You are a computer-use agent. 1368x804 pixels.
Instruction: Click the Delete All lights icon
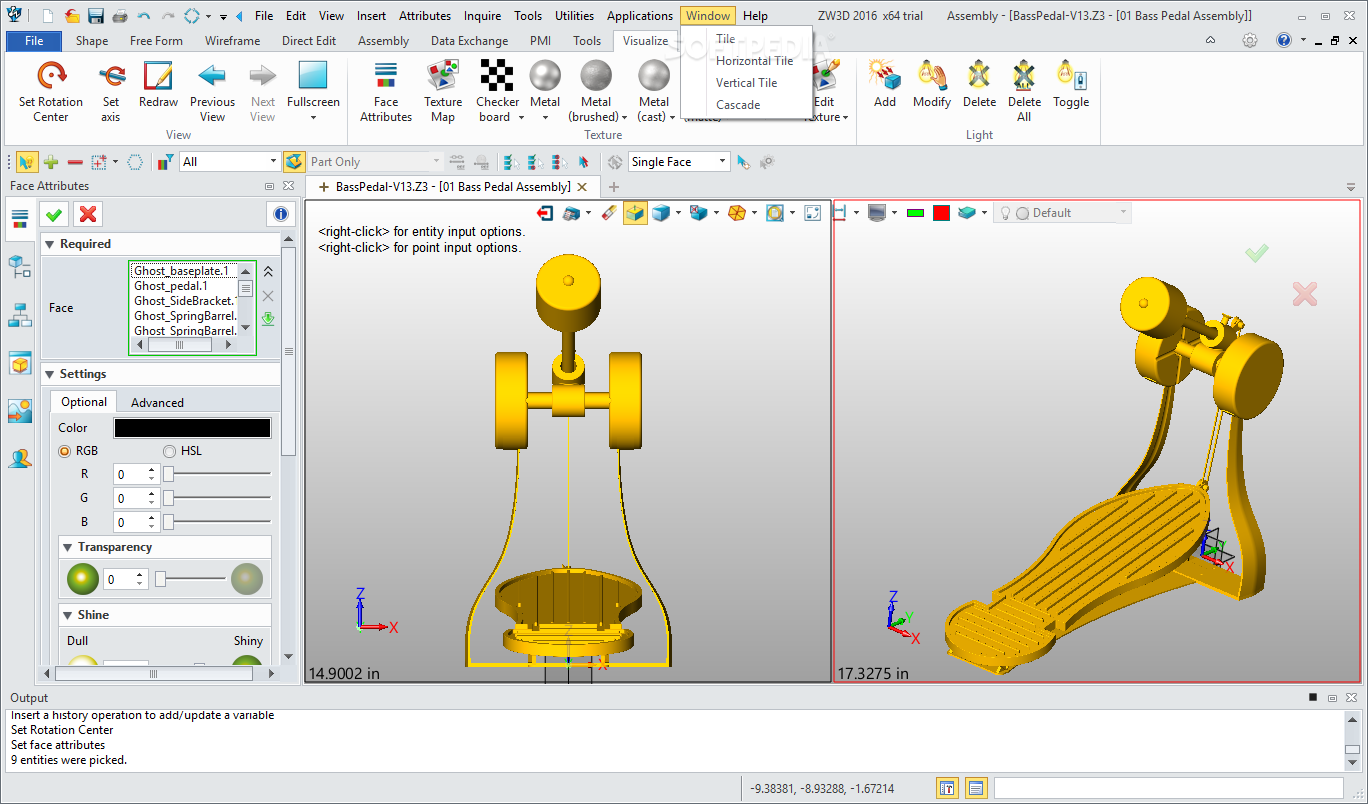pos(1024,77)
